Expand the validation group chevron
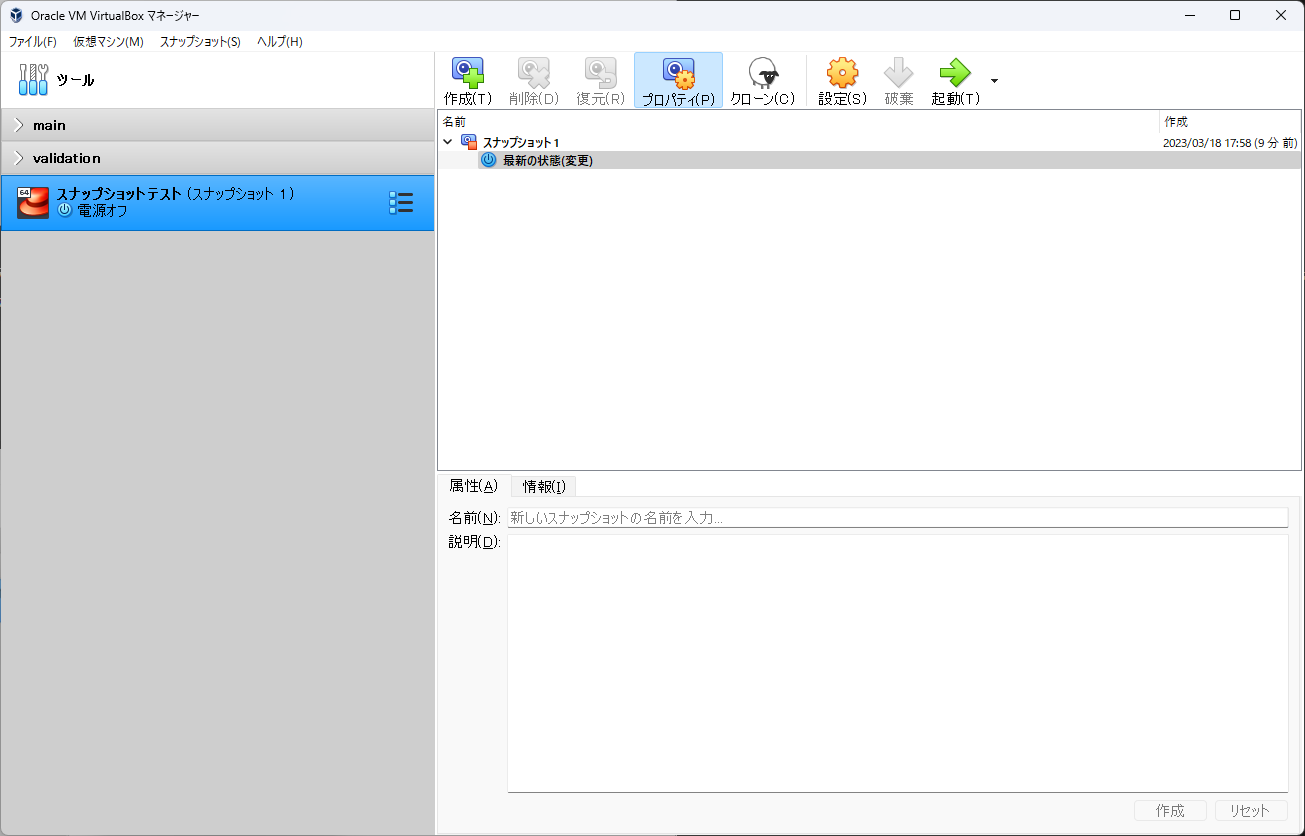 tap(19, 158)
